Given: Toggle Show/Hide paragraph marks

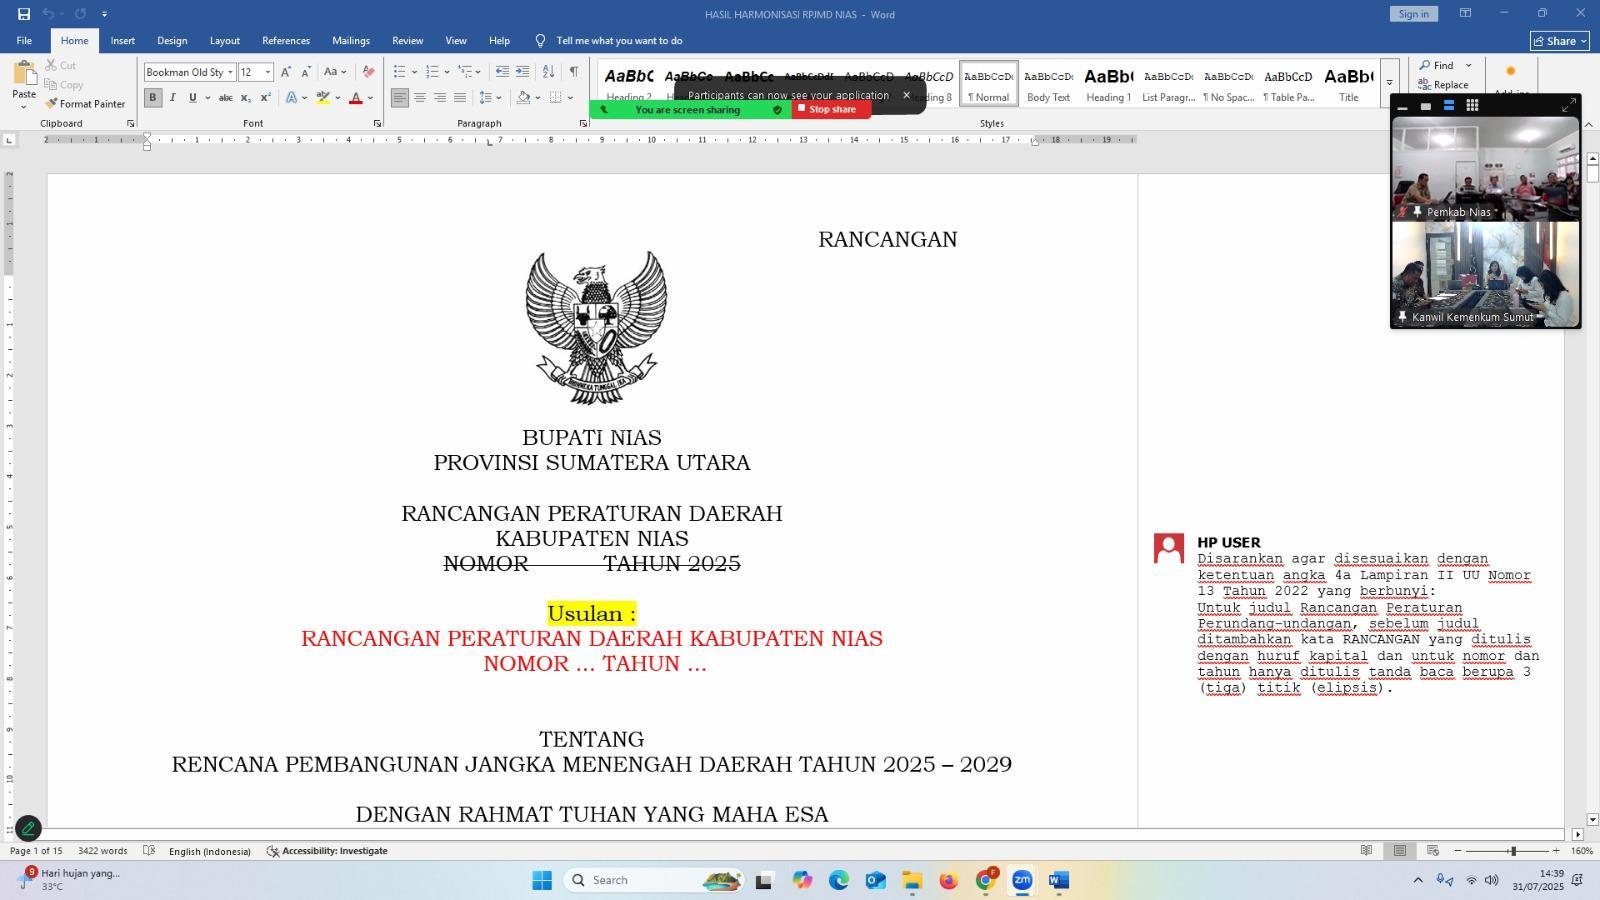Looking at the screenshot, I should [573, 72].
